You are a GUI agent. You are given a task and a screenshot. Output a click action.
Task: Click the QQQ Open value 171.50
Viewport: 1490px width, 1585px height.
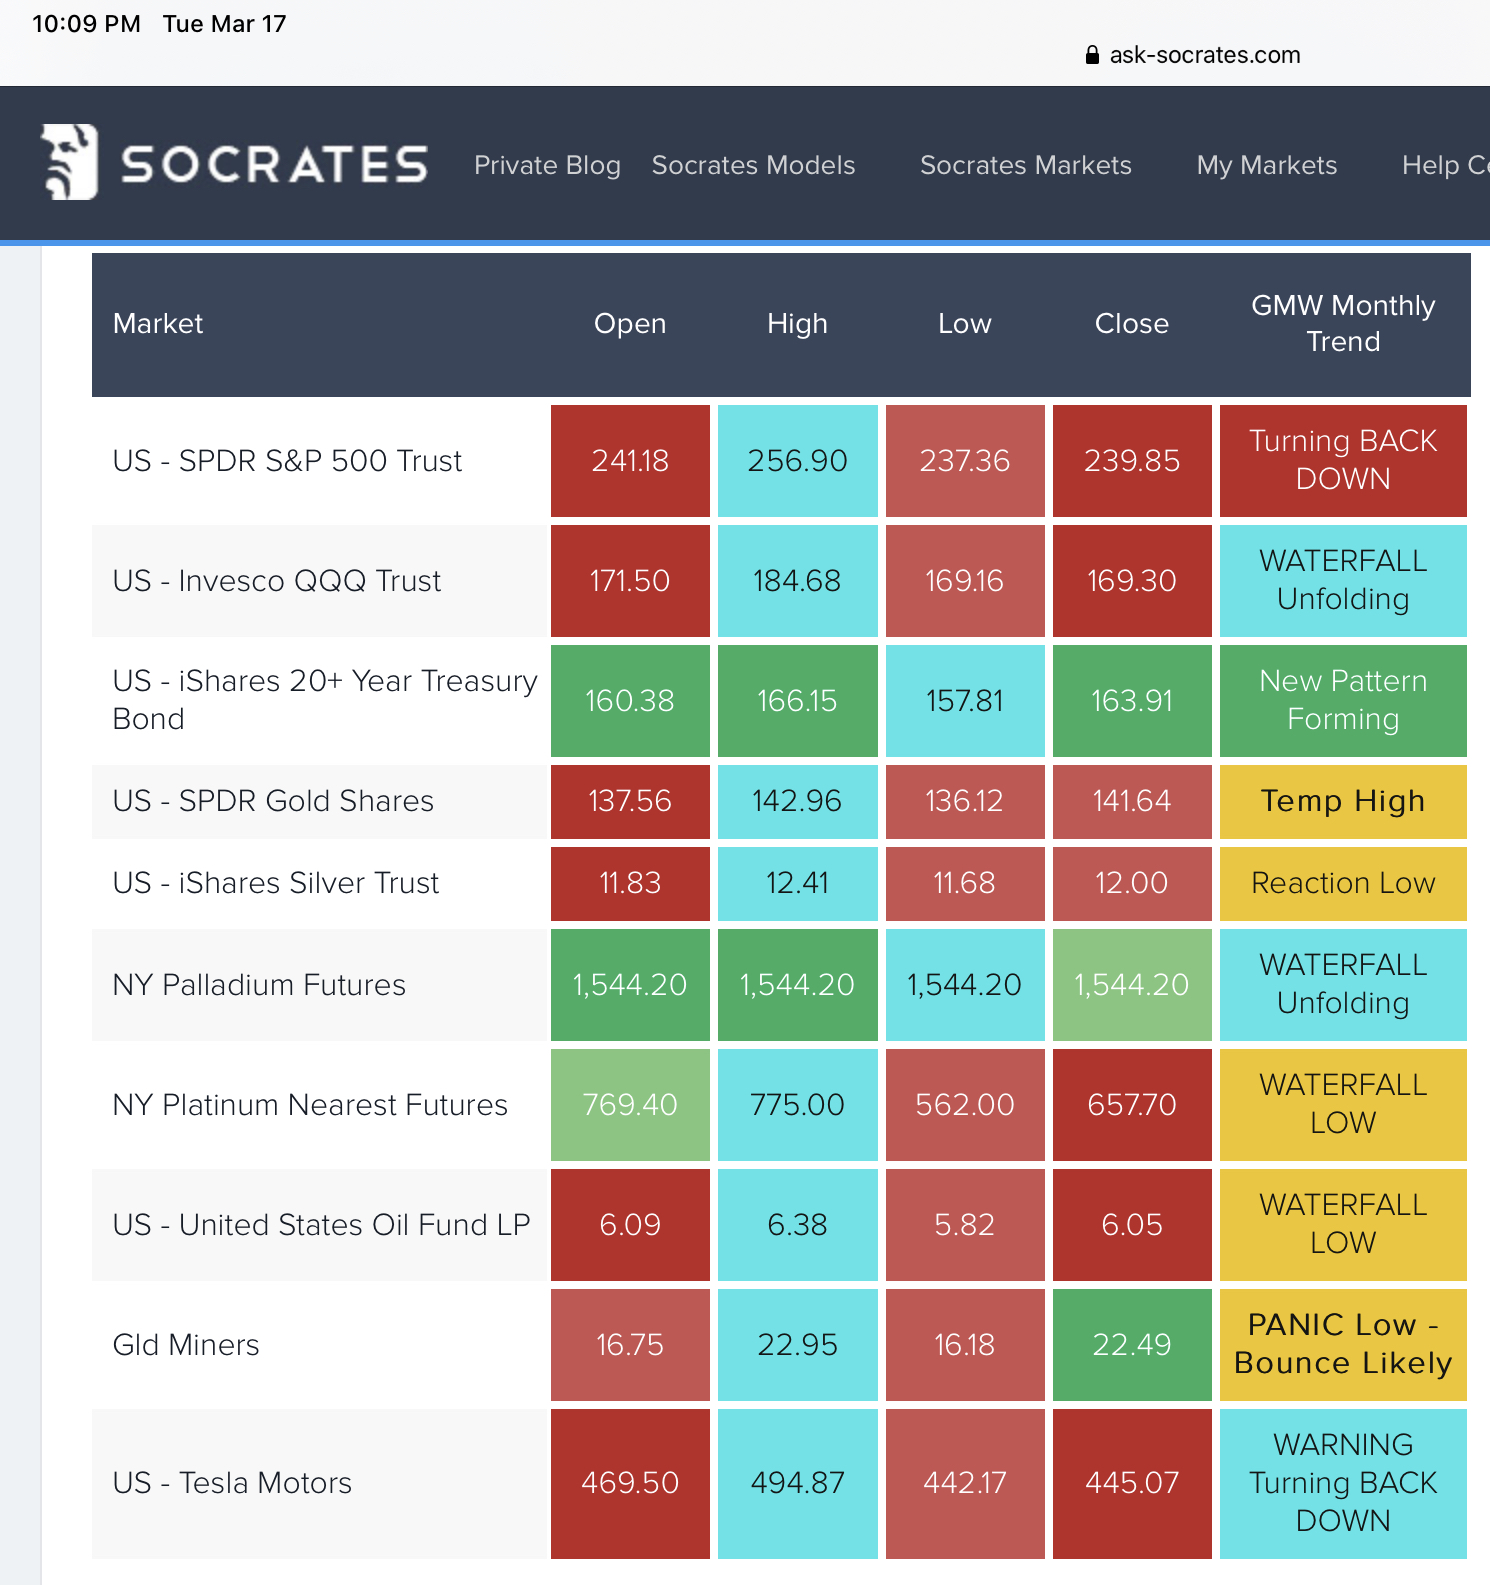point(630,581)
